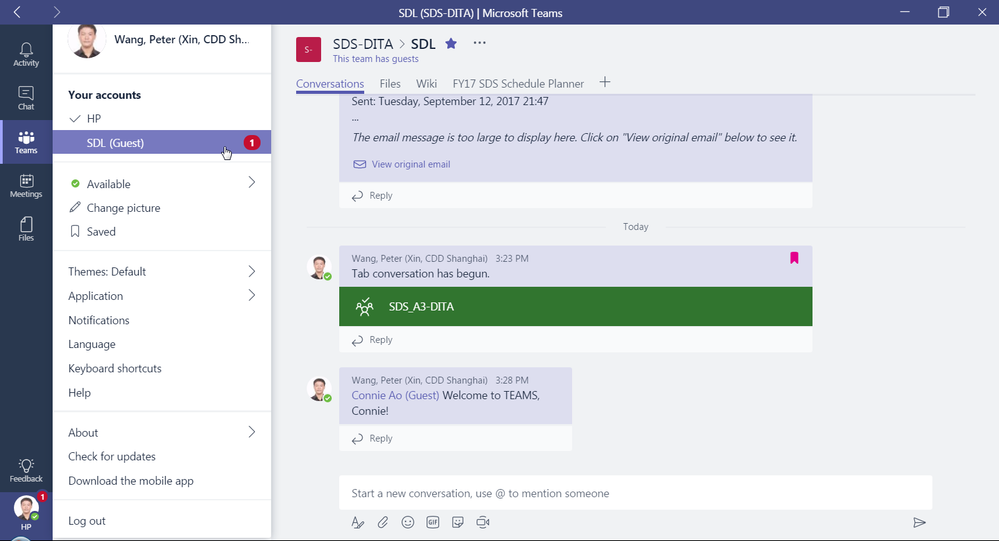Toggle the pink saved bookmark on message
999x541 pixels.
click(x=794, y=257)
